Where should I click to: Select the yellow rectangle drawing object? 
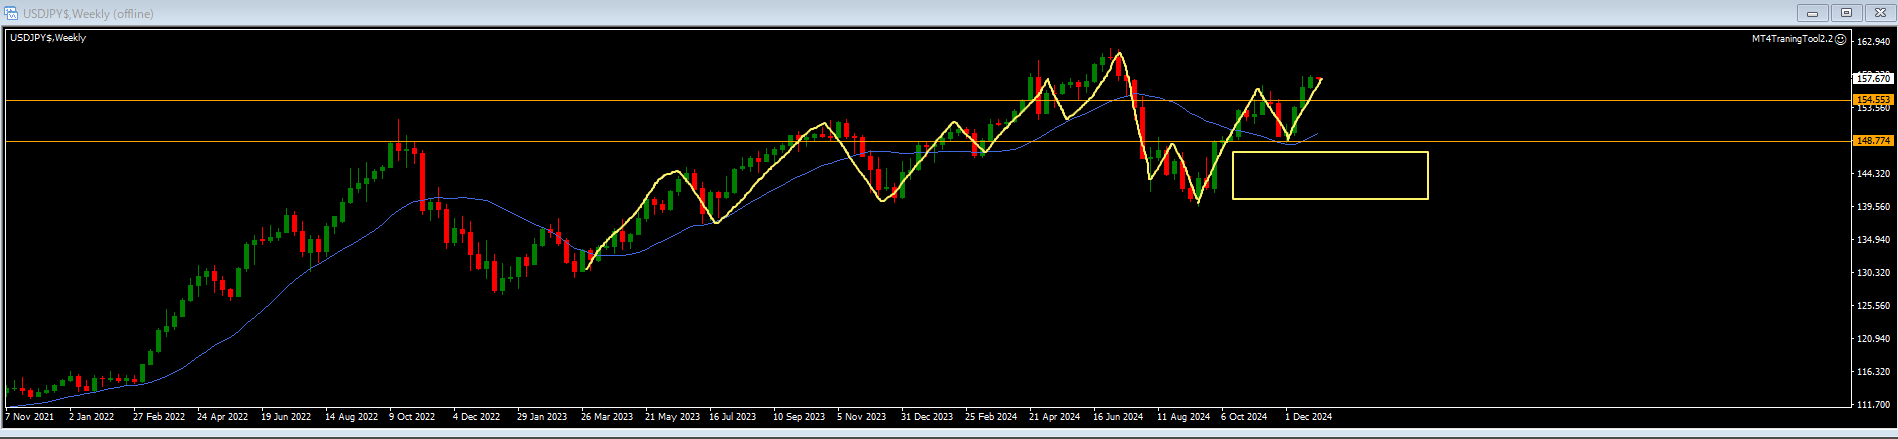pos(1330,153)
